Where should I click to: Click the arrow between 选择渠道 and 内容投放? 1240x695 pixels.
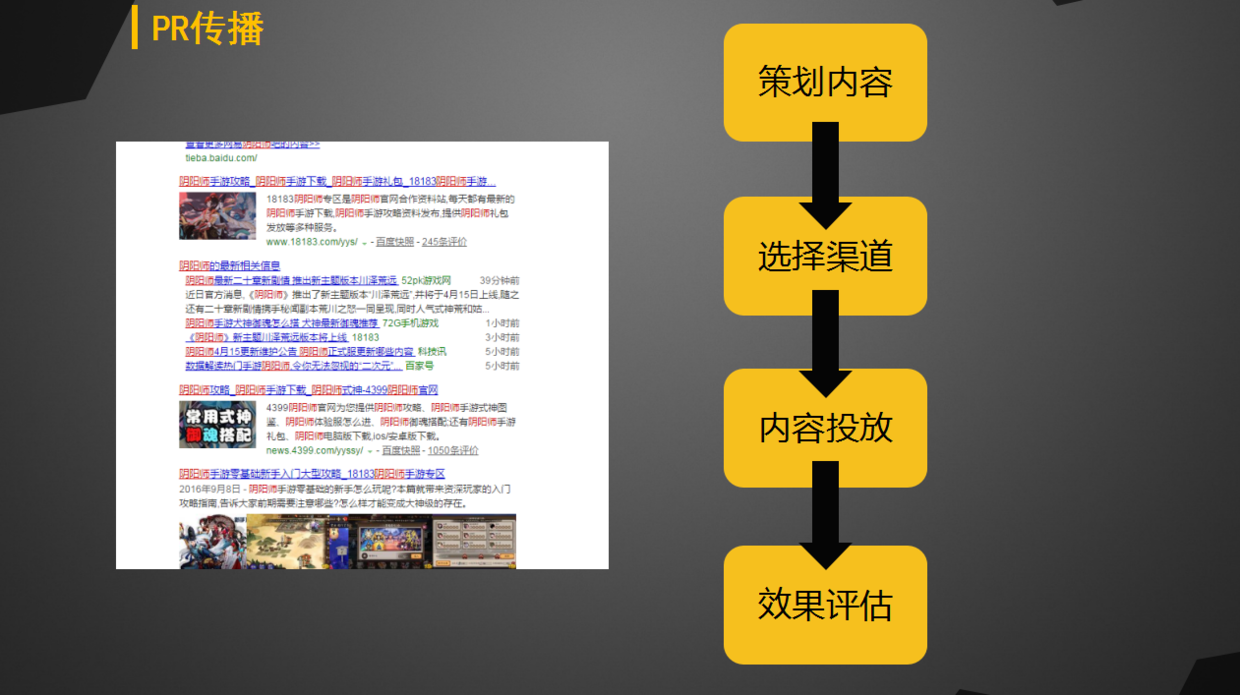[825, 342]
